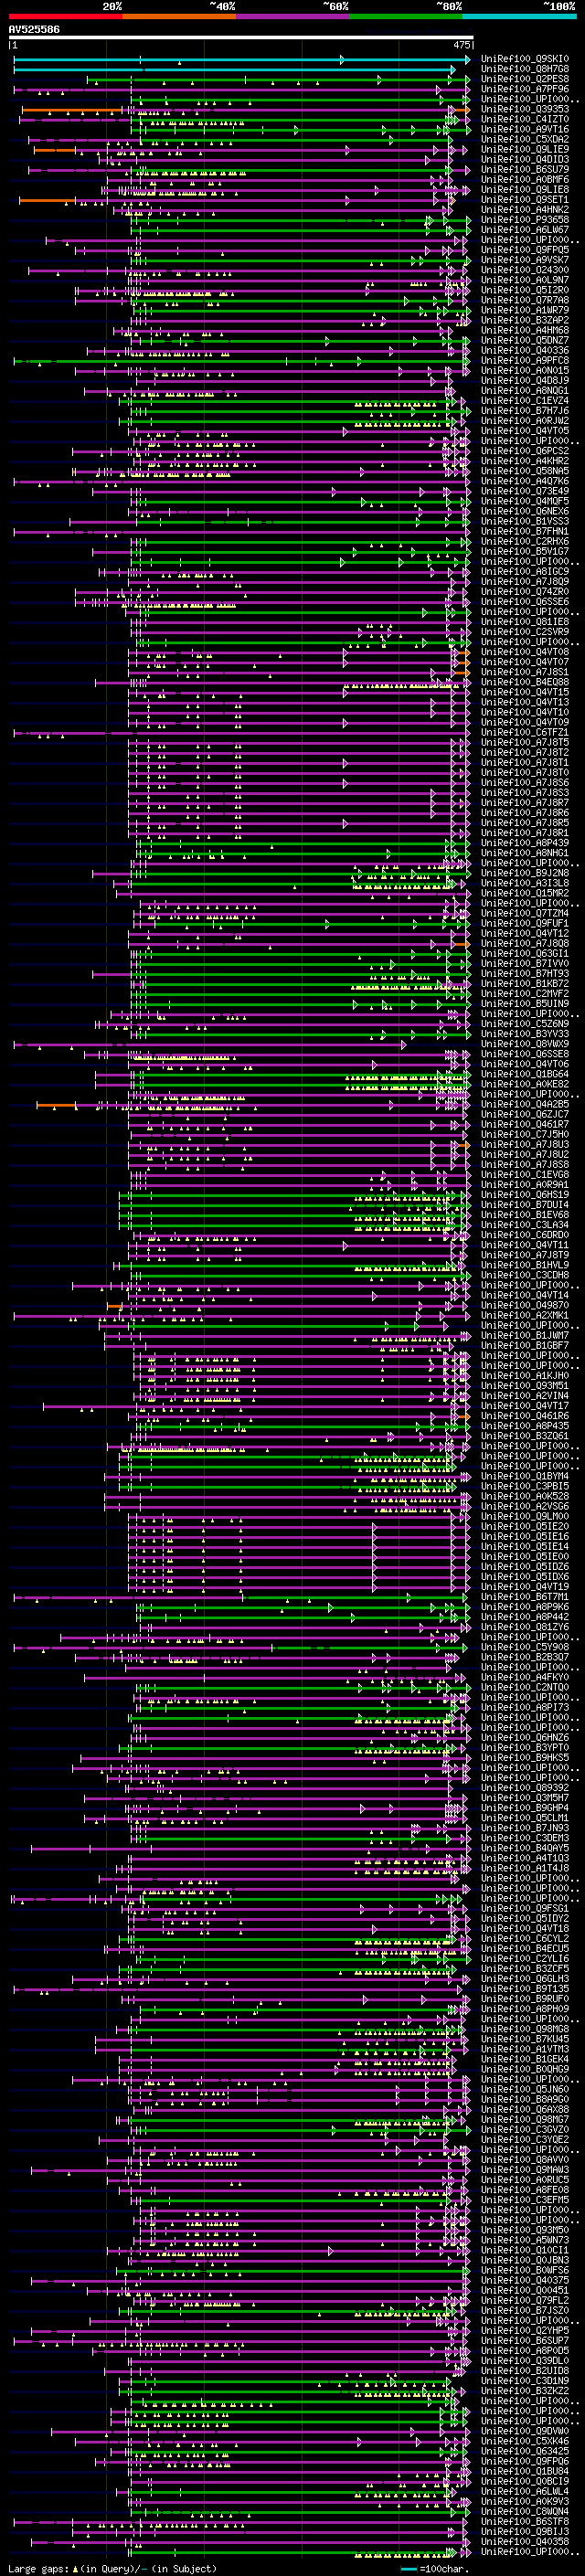Select UniRef100_A7J8T5 label
Viewport: 585px width, 2576px height.
click(525, 743)
